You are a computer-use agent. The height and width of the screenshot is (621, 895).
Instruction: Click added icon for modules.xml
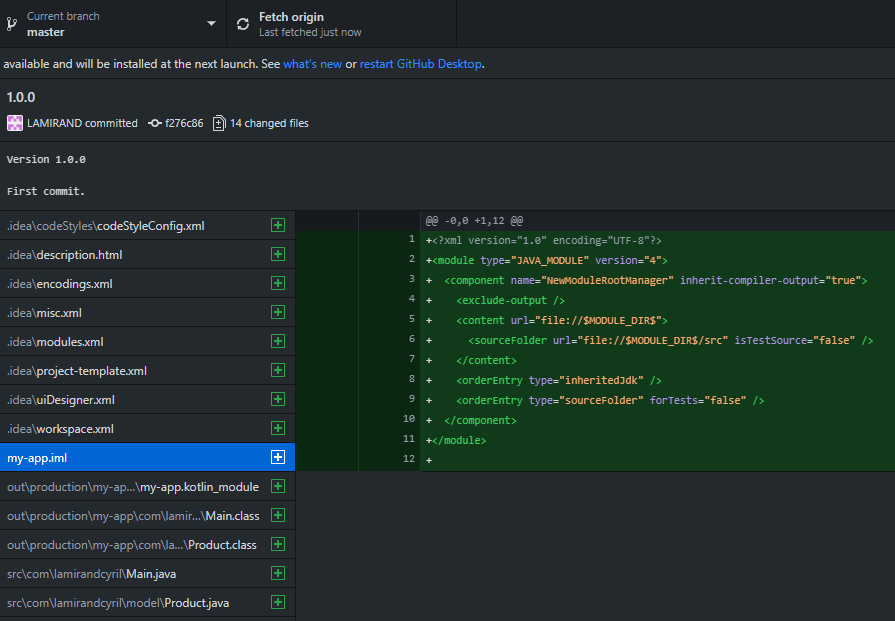point(278,341)
